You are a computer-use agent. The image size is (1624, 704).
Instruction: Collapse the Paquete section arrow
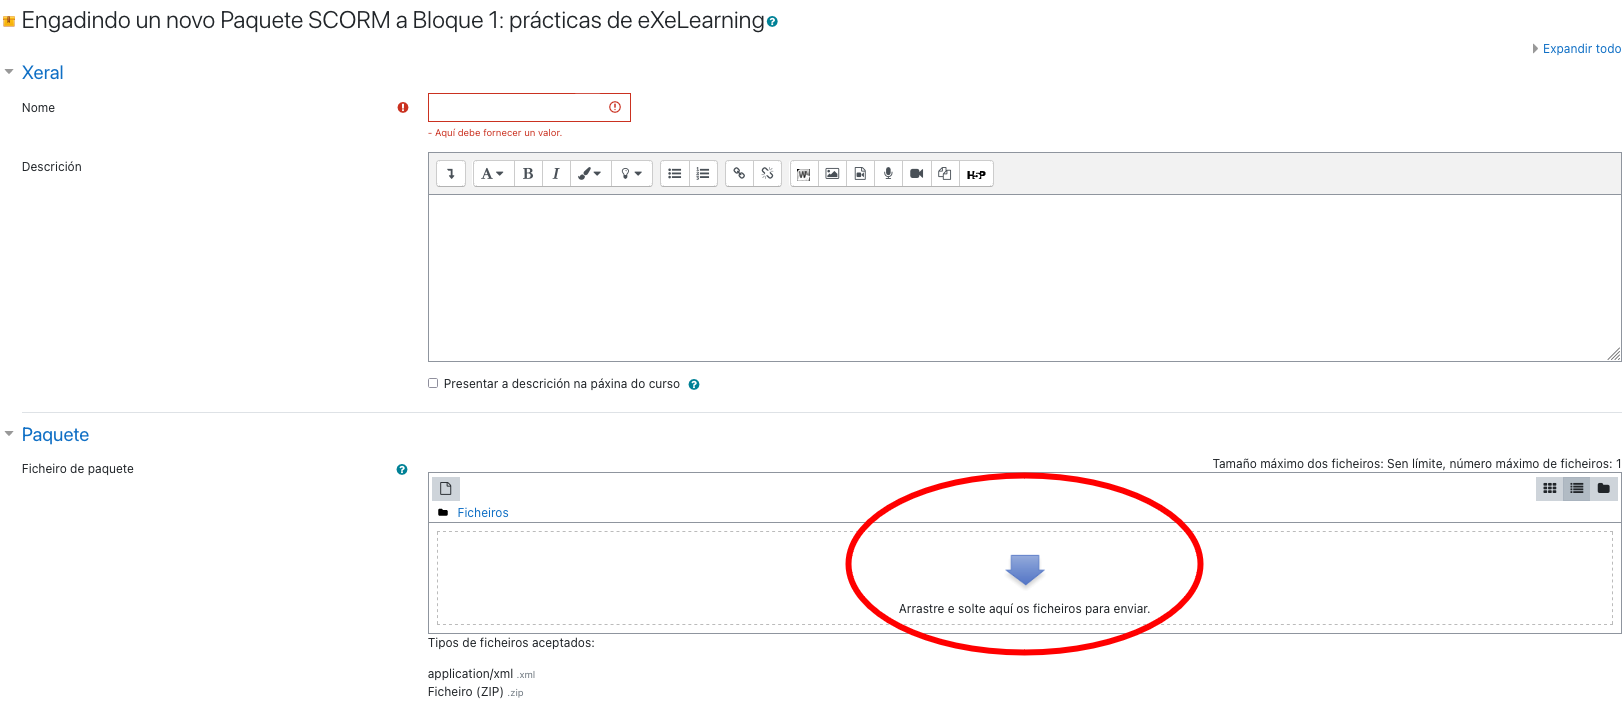9,434
